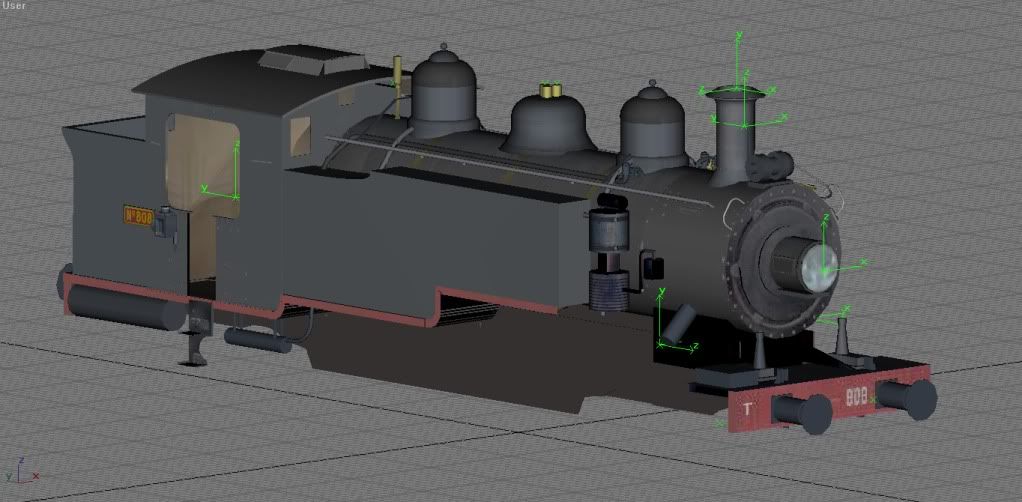Select the hatch on the cab roof

click(313, 61)
